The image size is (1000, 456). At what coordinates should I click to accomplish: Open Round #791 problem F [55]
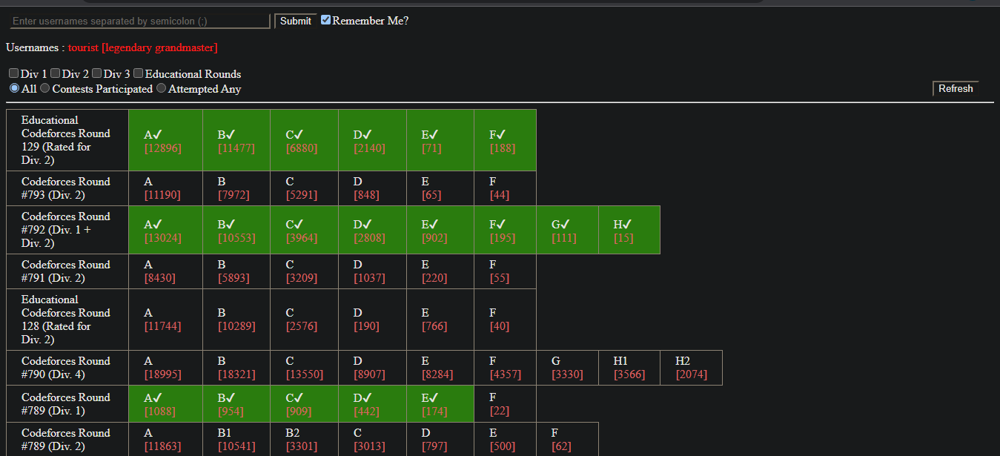505,271
